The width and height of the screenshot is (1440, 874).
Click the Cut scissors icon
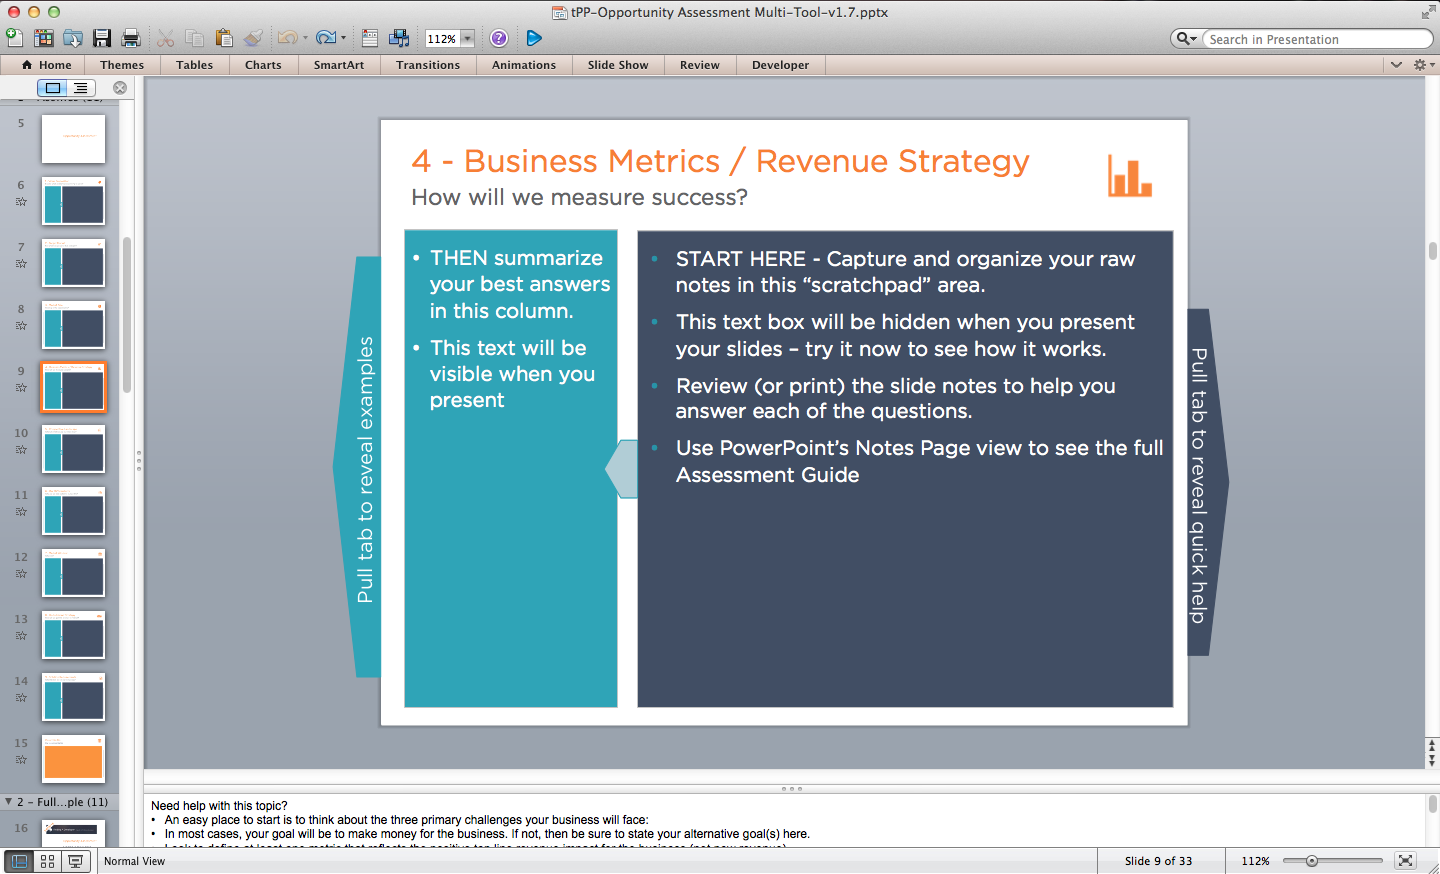(x=166, y=38)
